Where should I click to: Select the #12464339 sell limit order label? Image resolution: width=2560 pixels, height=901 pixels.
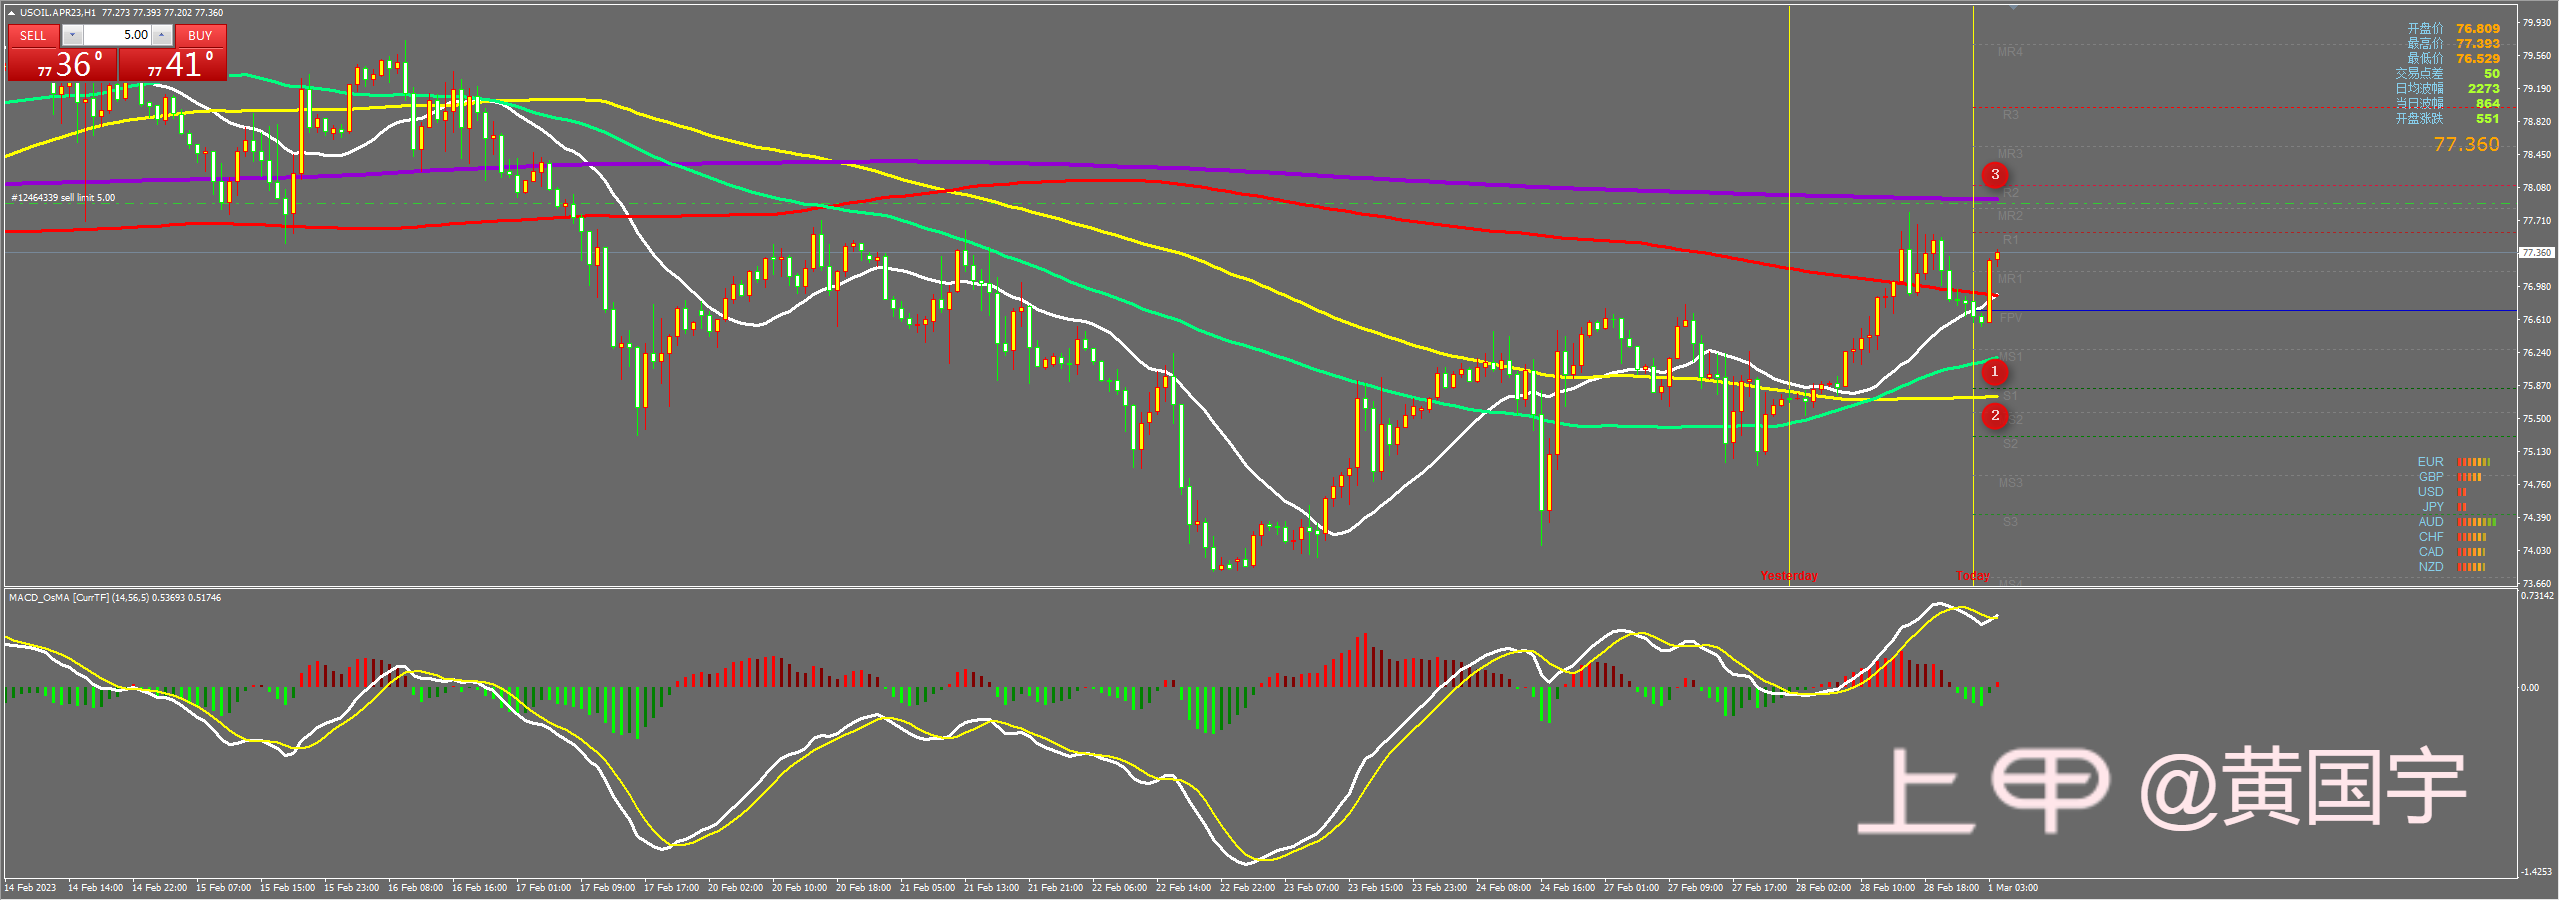click(63, 198)
